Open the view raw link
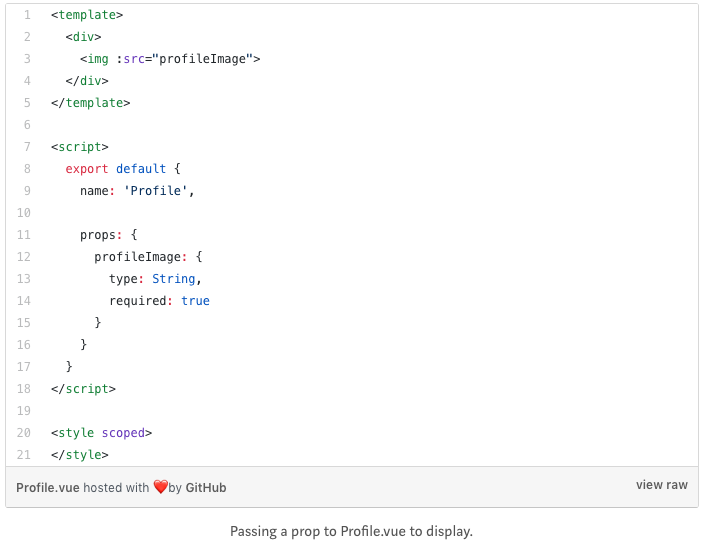707x541 pixels. pos(661,485)
